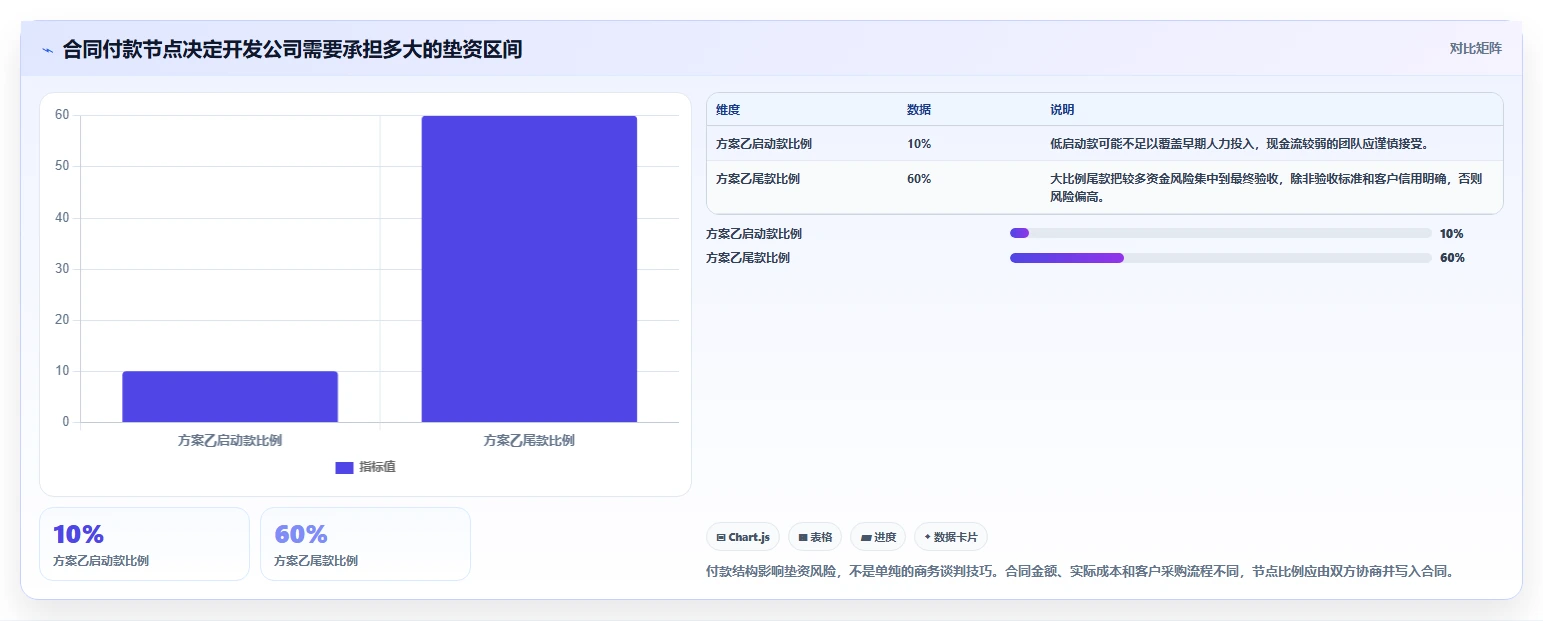
Task: Click the 方案乙启动款比例 progress bar
Action: coord(1221,233)
